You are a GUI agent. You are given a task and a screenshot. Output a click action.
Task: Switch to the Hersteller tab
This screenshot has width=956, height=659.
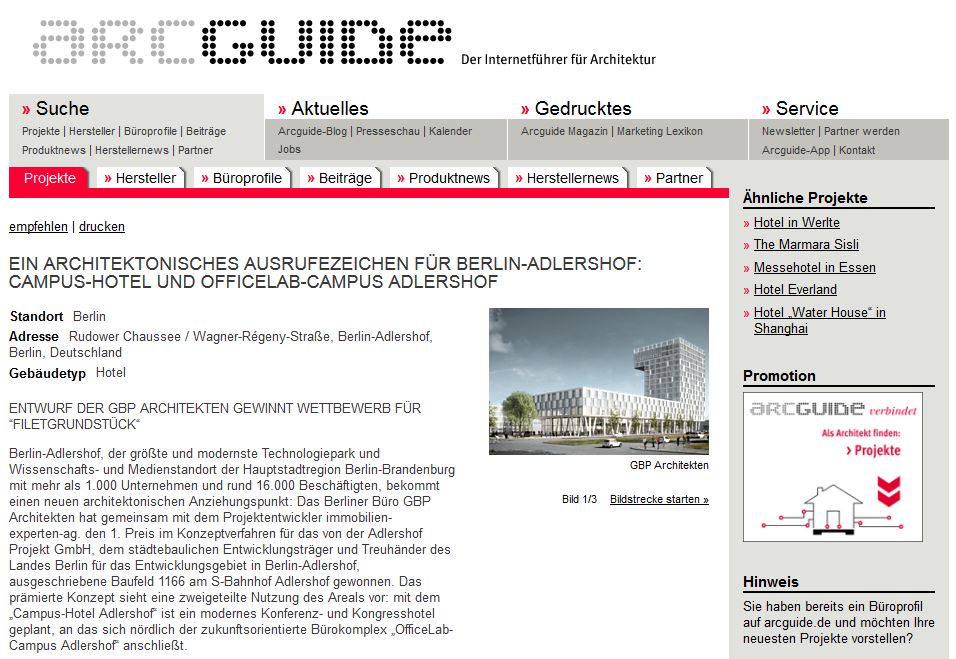click(x=141, y=178)
